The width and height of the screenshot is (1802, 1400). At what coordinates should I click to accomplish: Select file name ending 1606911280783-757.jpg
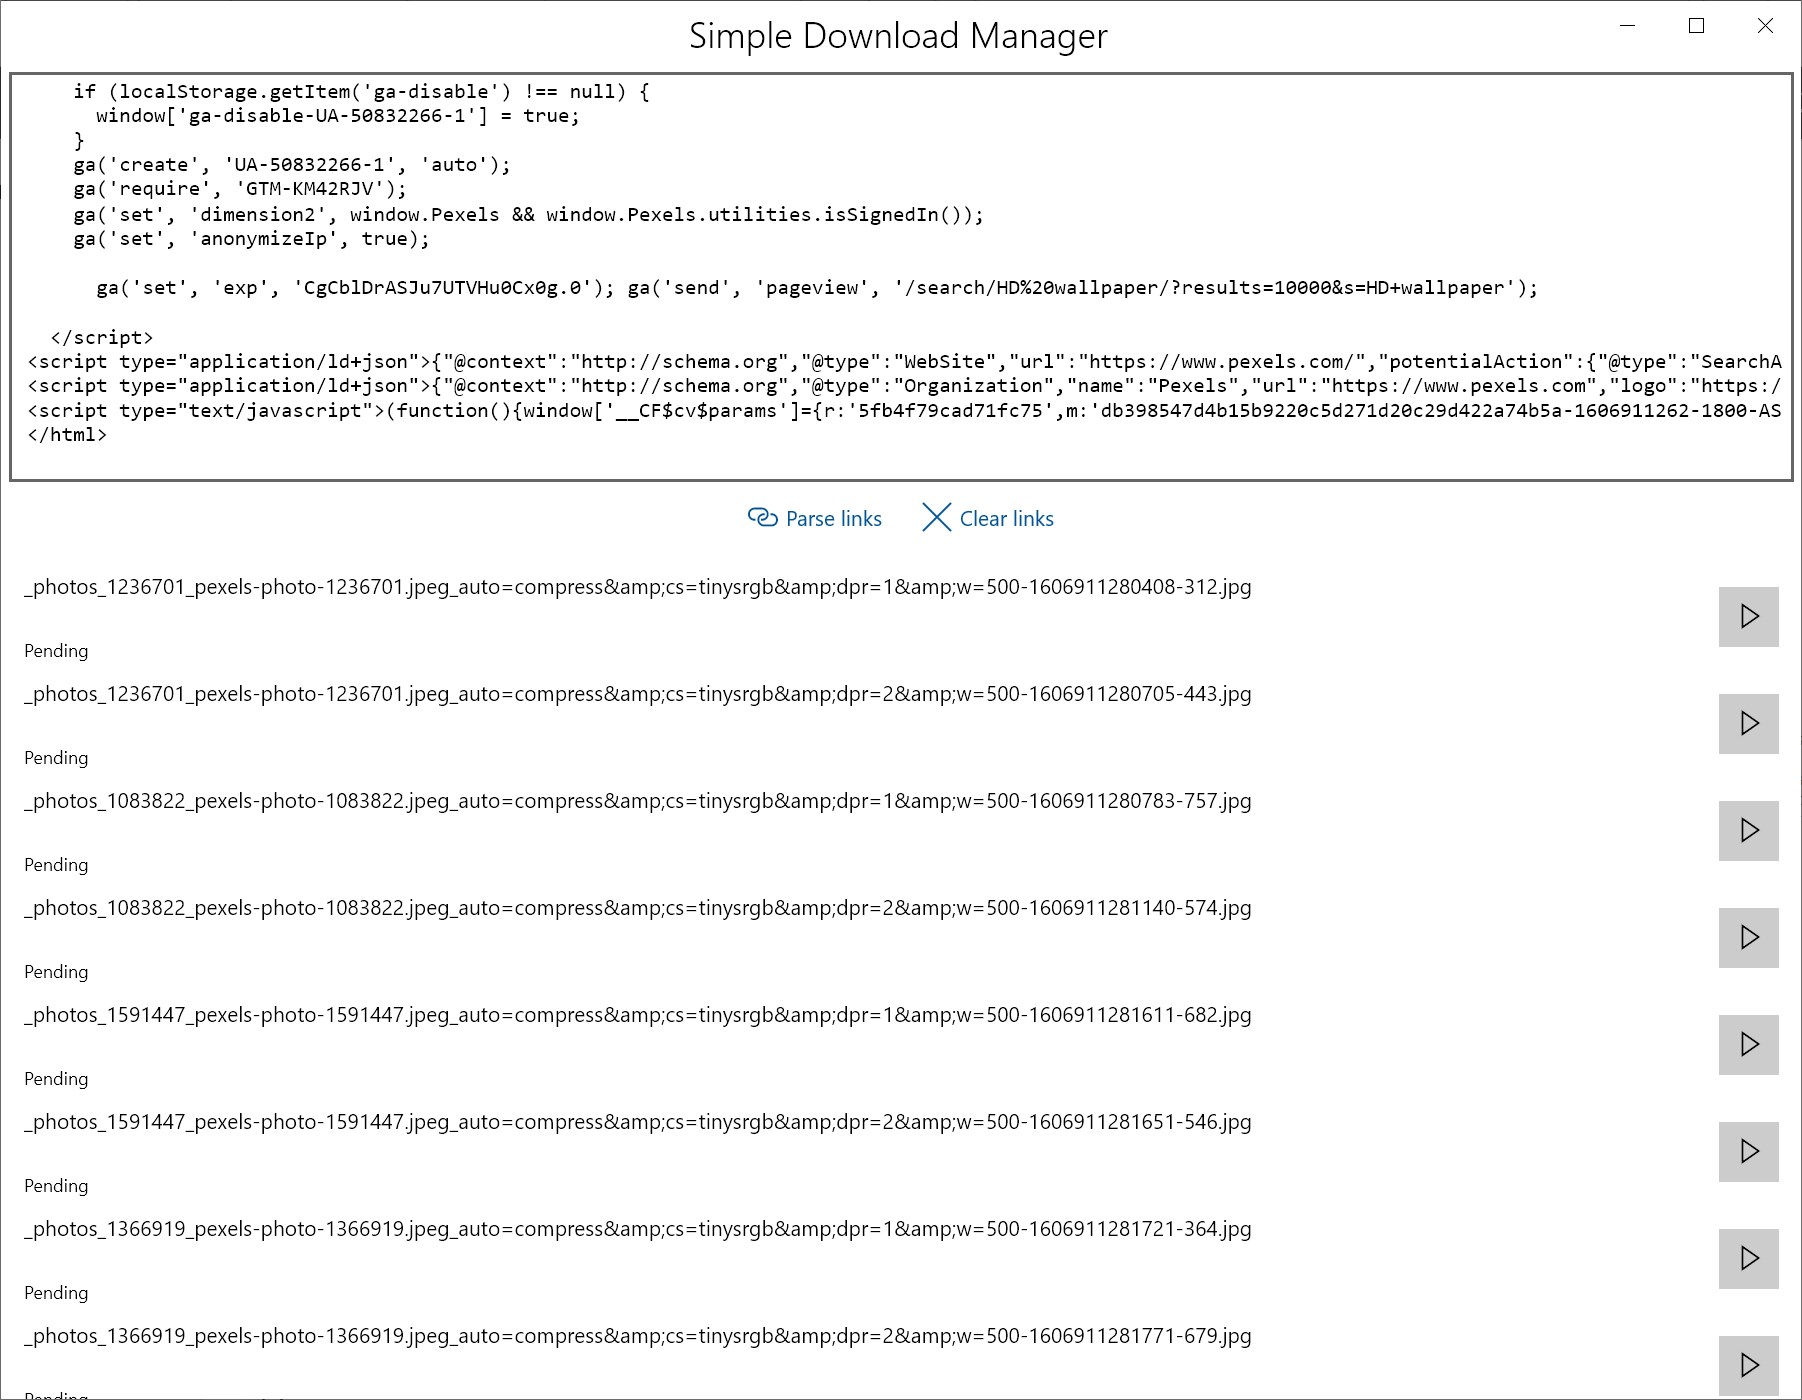[x=638, y=801]
